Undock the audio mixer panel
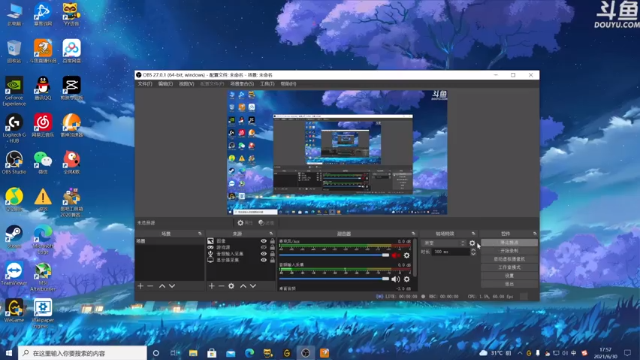640x360 pixels. [x=413, y=233]
